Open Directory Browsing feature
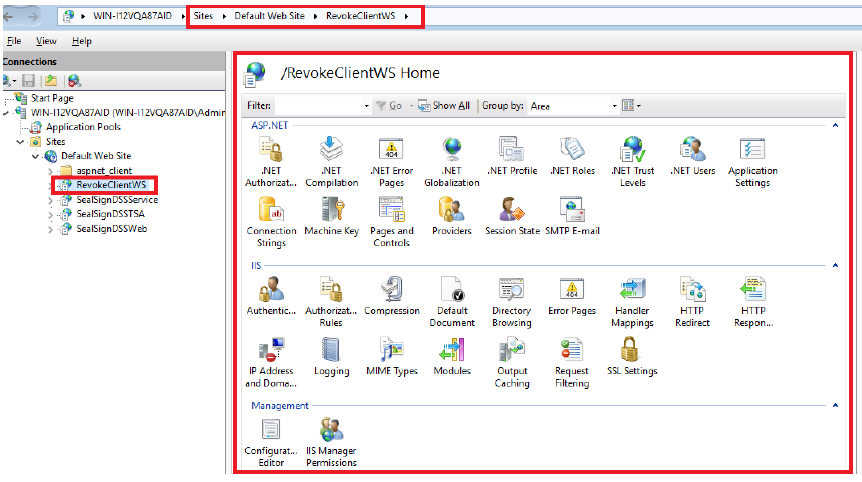Viewport: 862px width, 482px height. [x=512, y=297]
